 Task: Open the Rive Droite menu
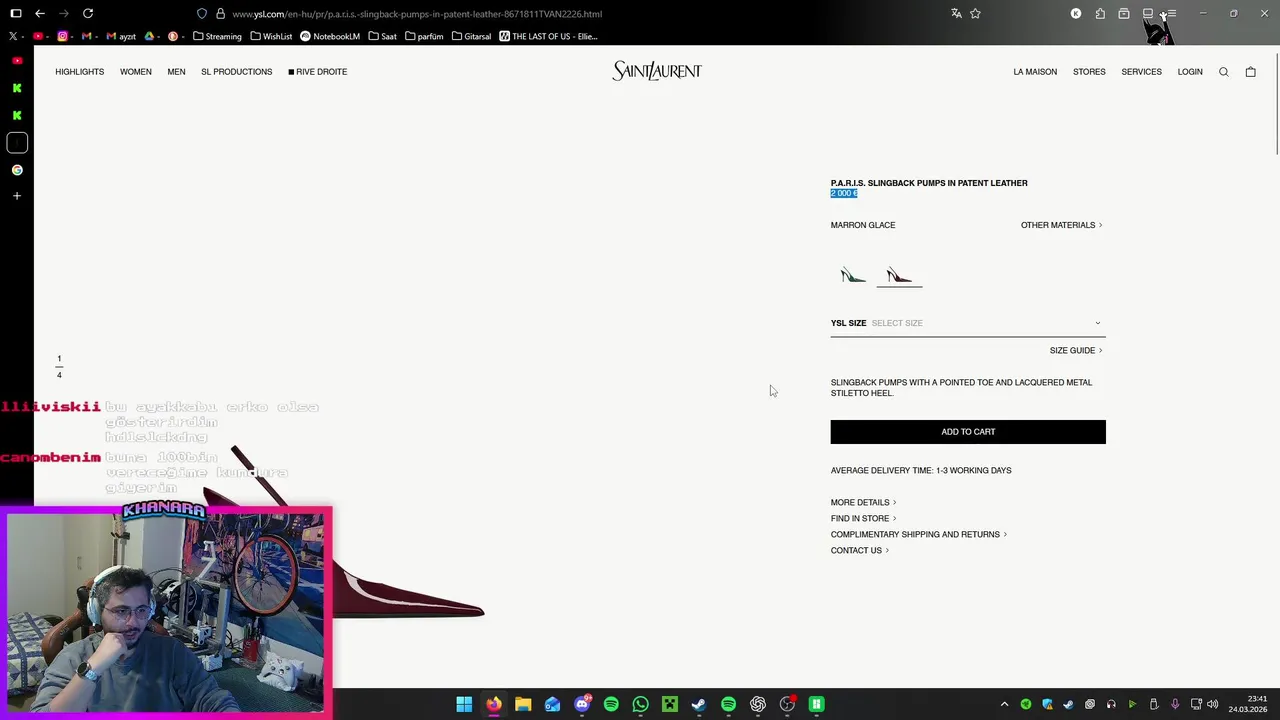pyautogui.click(x=318, y=72)
